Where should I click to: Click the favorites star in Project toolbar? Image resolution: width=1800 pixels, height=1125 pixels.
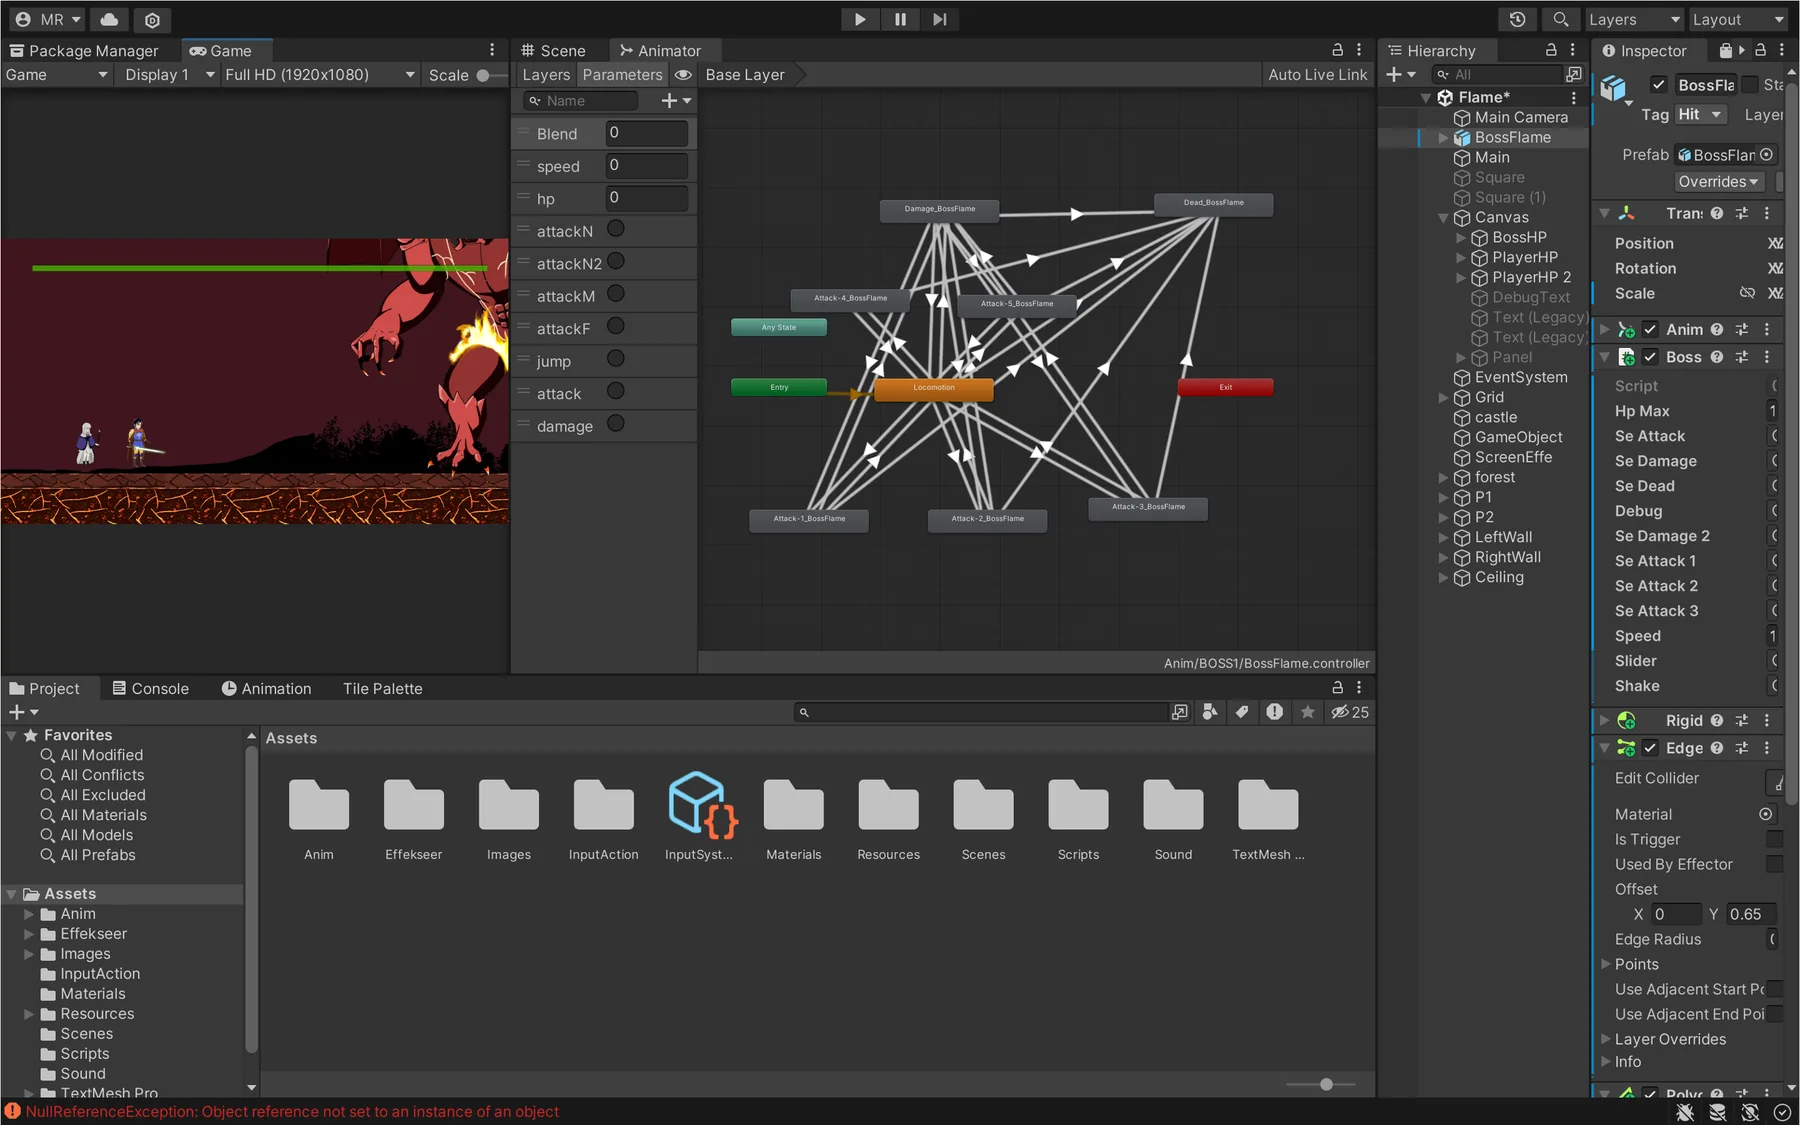1307,712
